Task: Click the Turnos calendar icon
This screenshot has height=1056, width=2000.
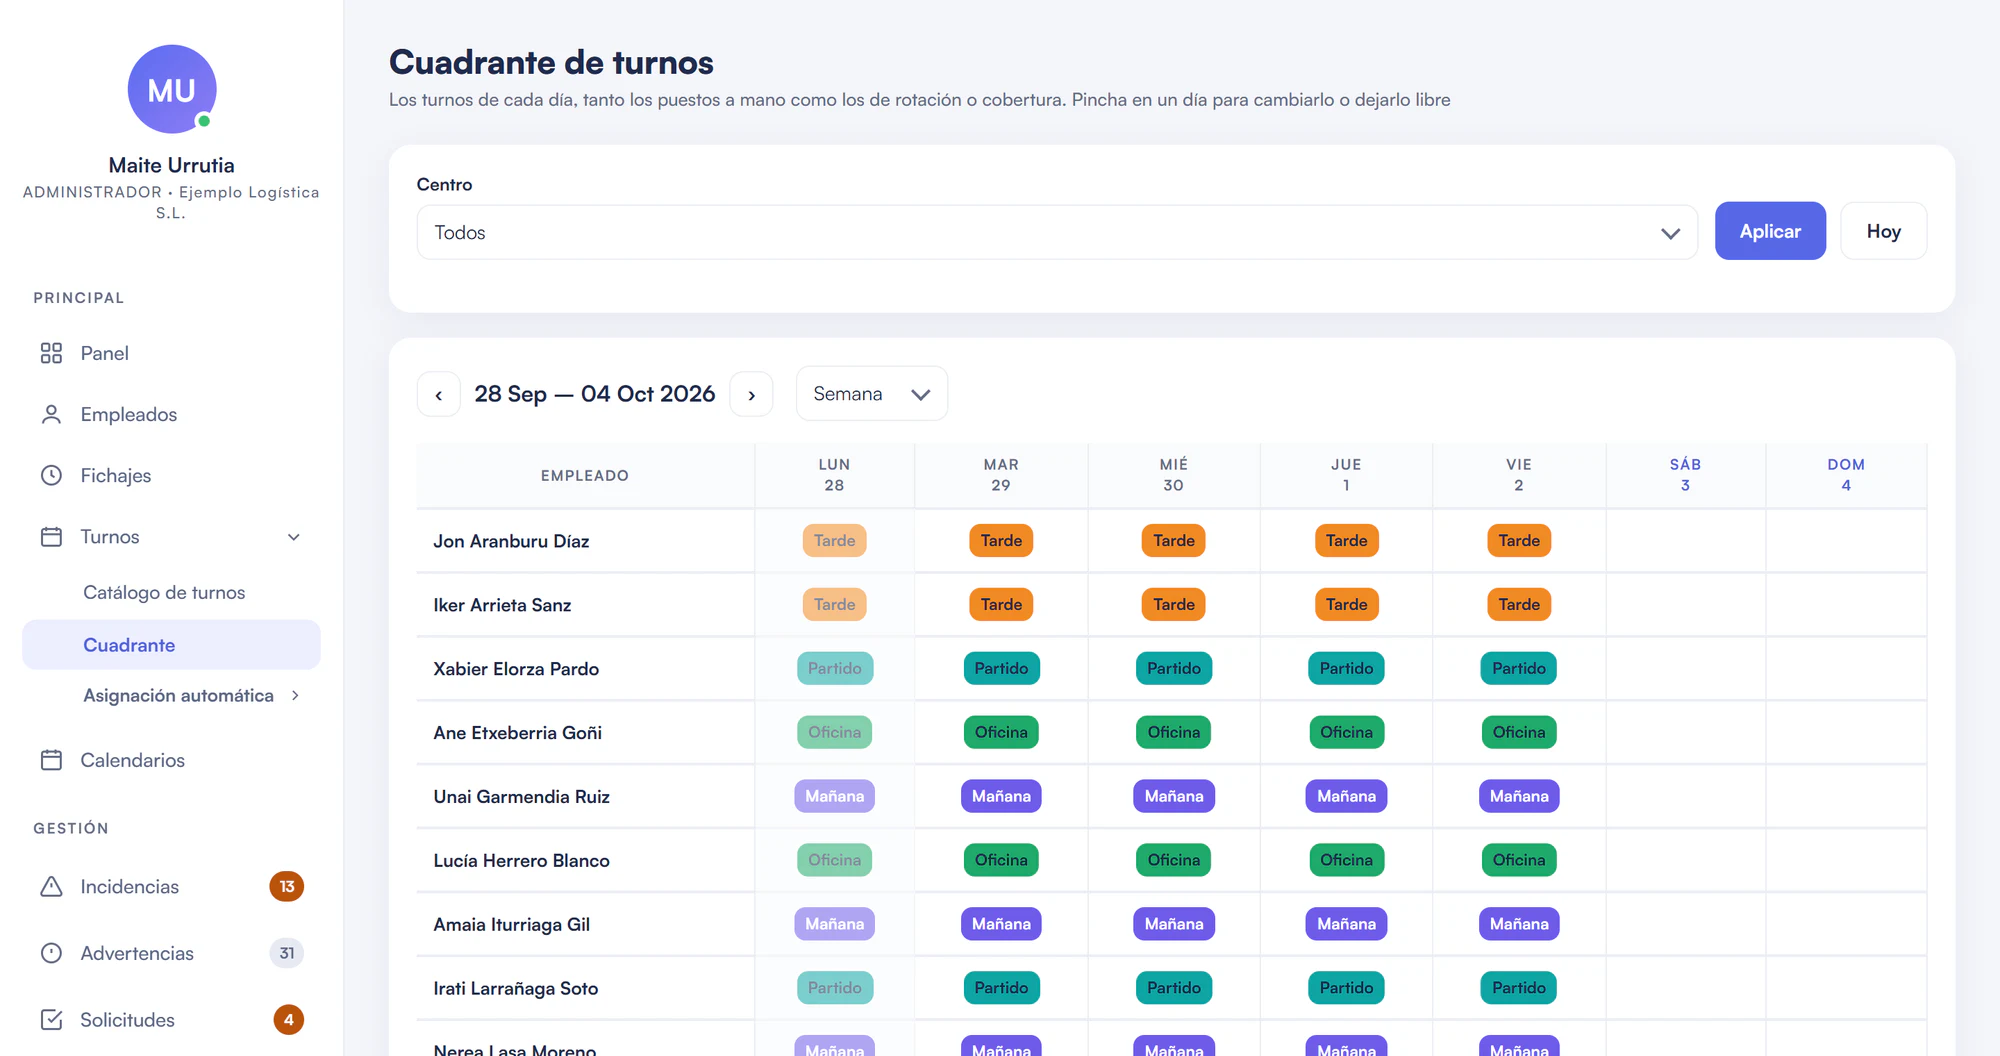Action: 51,536
